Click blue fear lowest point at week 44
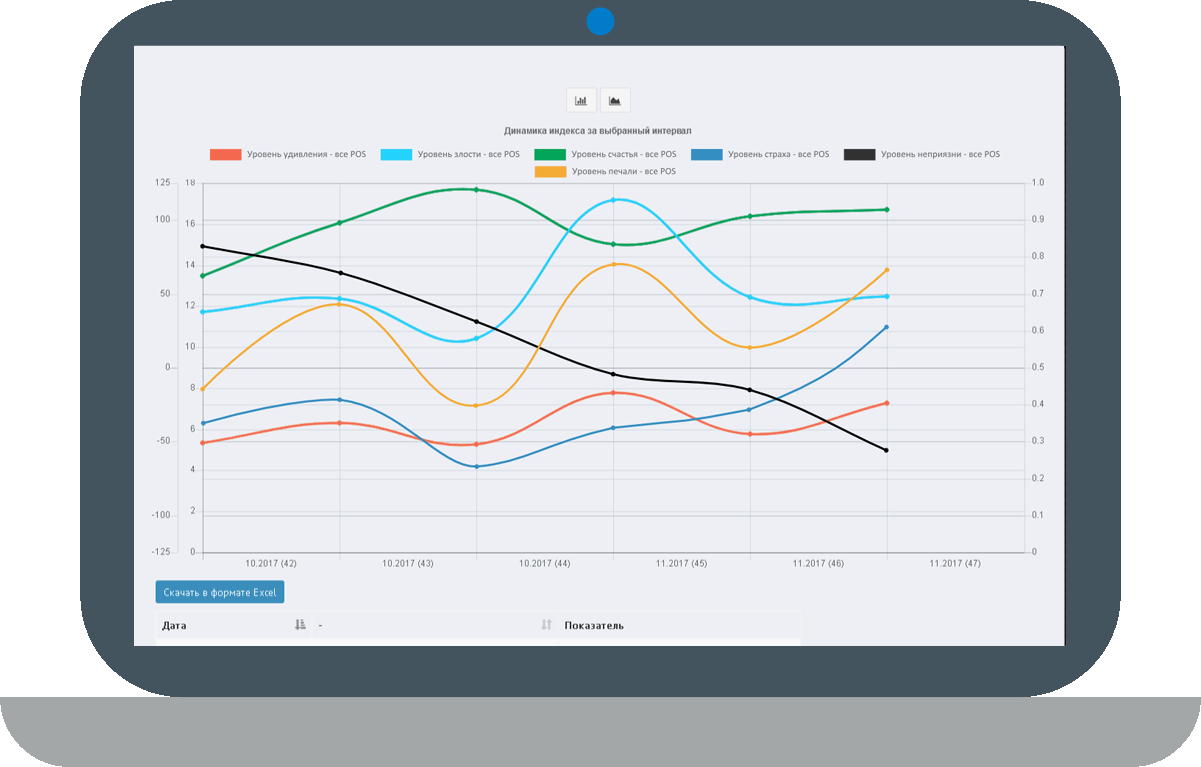Image resolution: width=1201 pixels, height=767 pixels. coord(476,466)
